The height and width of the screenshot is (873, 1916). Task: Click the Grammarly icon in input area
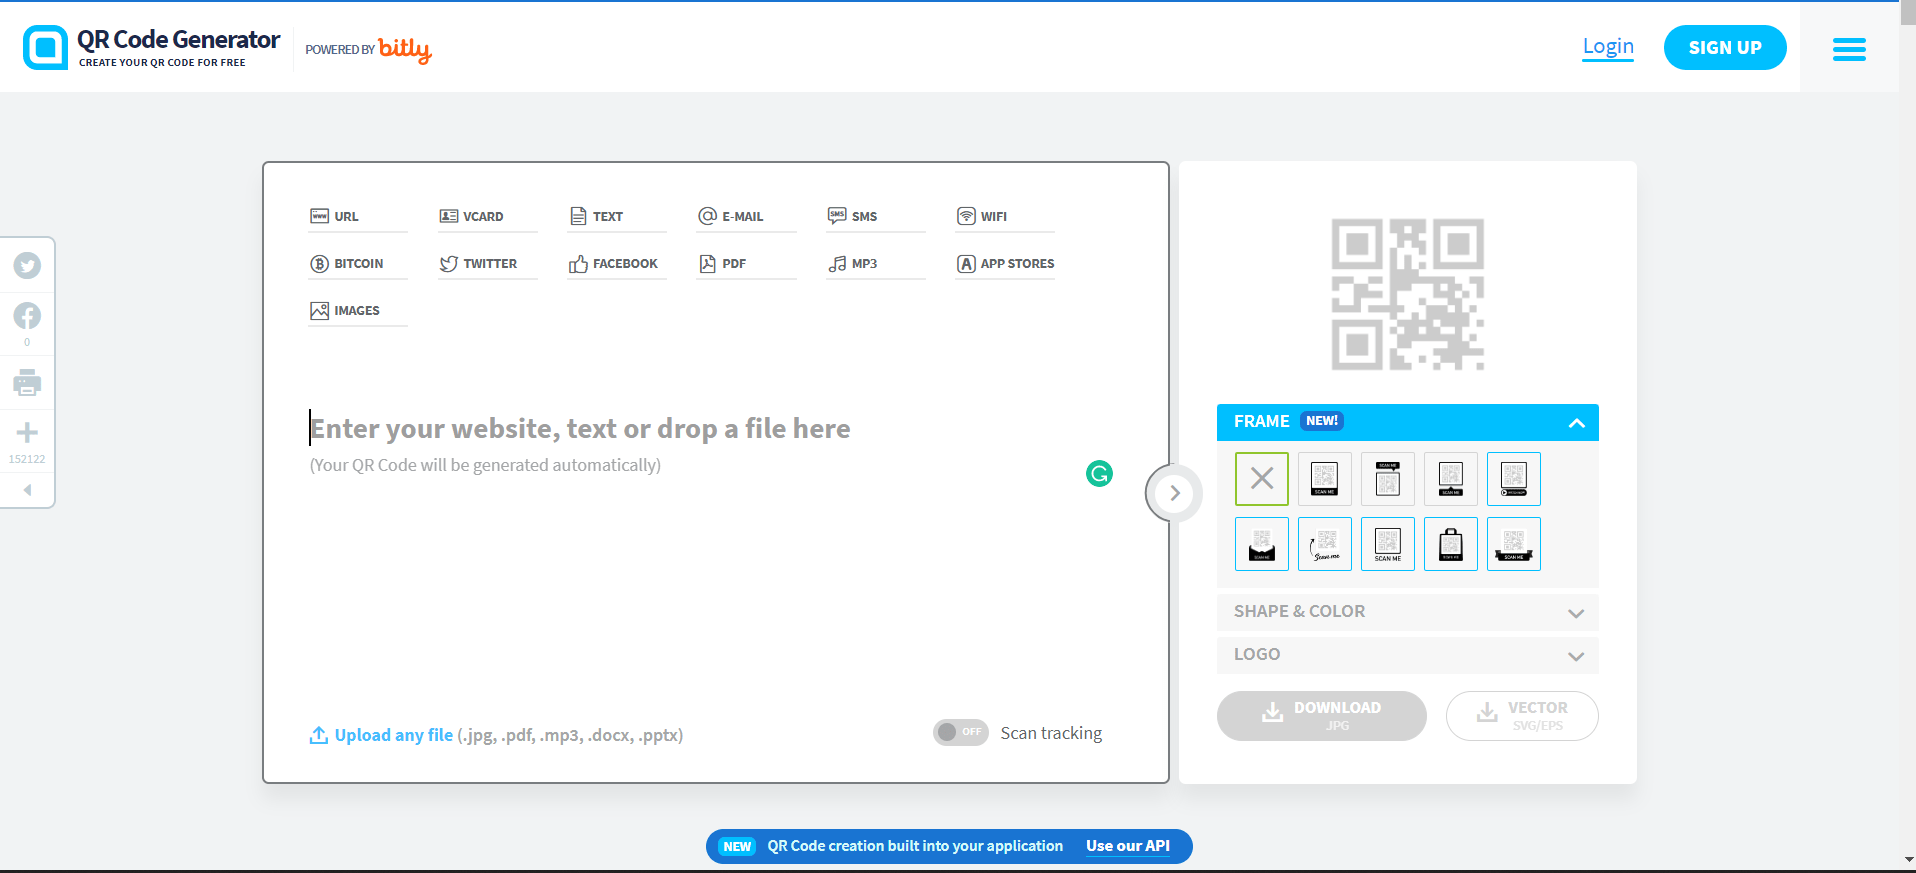tap(1099, 473)
